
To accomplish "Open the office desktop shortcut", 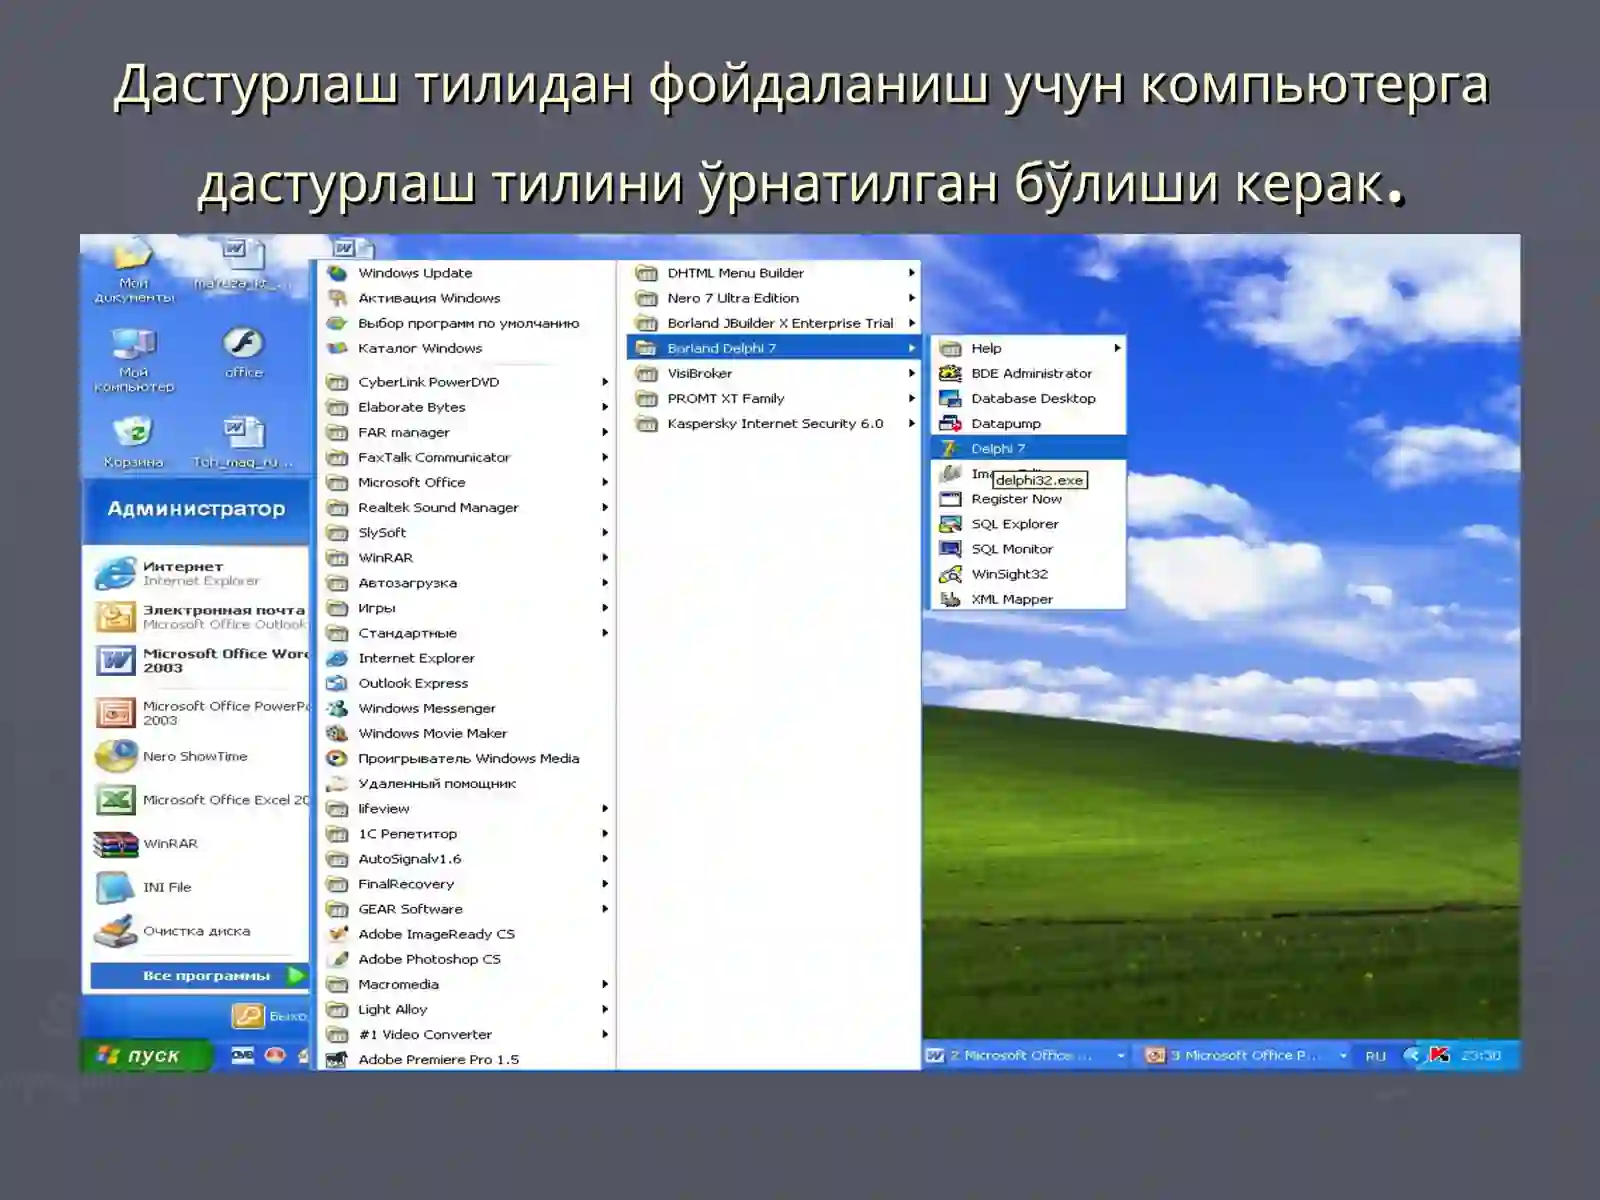I will point(243,352).
